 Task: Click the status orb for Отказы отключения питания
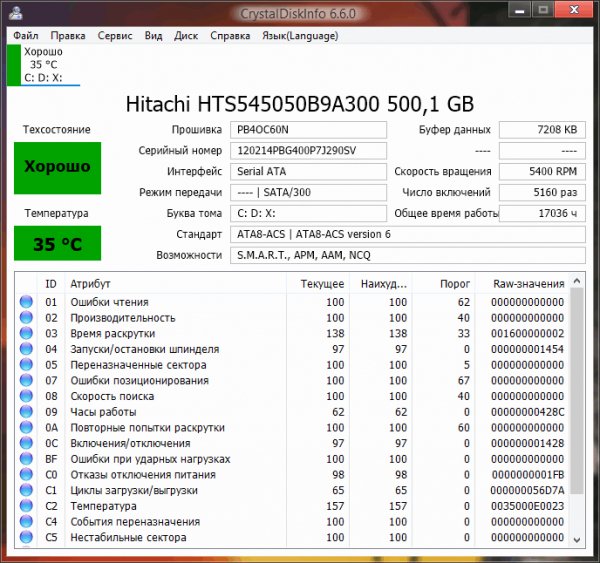pyautogui.click(x=26, y=474)
